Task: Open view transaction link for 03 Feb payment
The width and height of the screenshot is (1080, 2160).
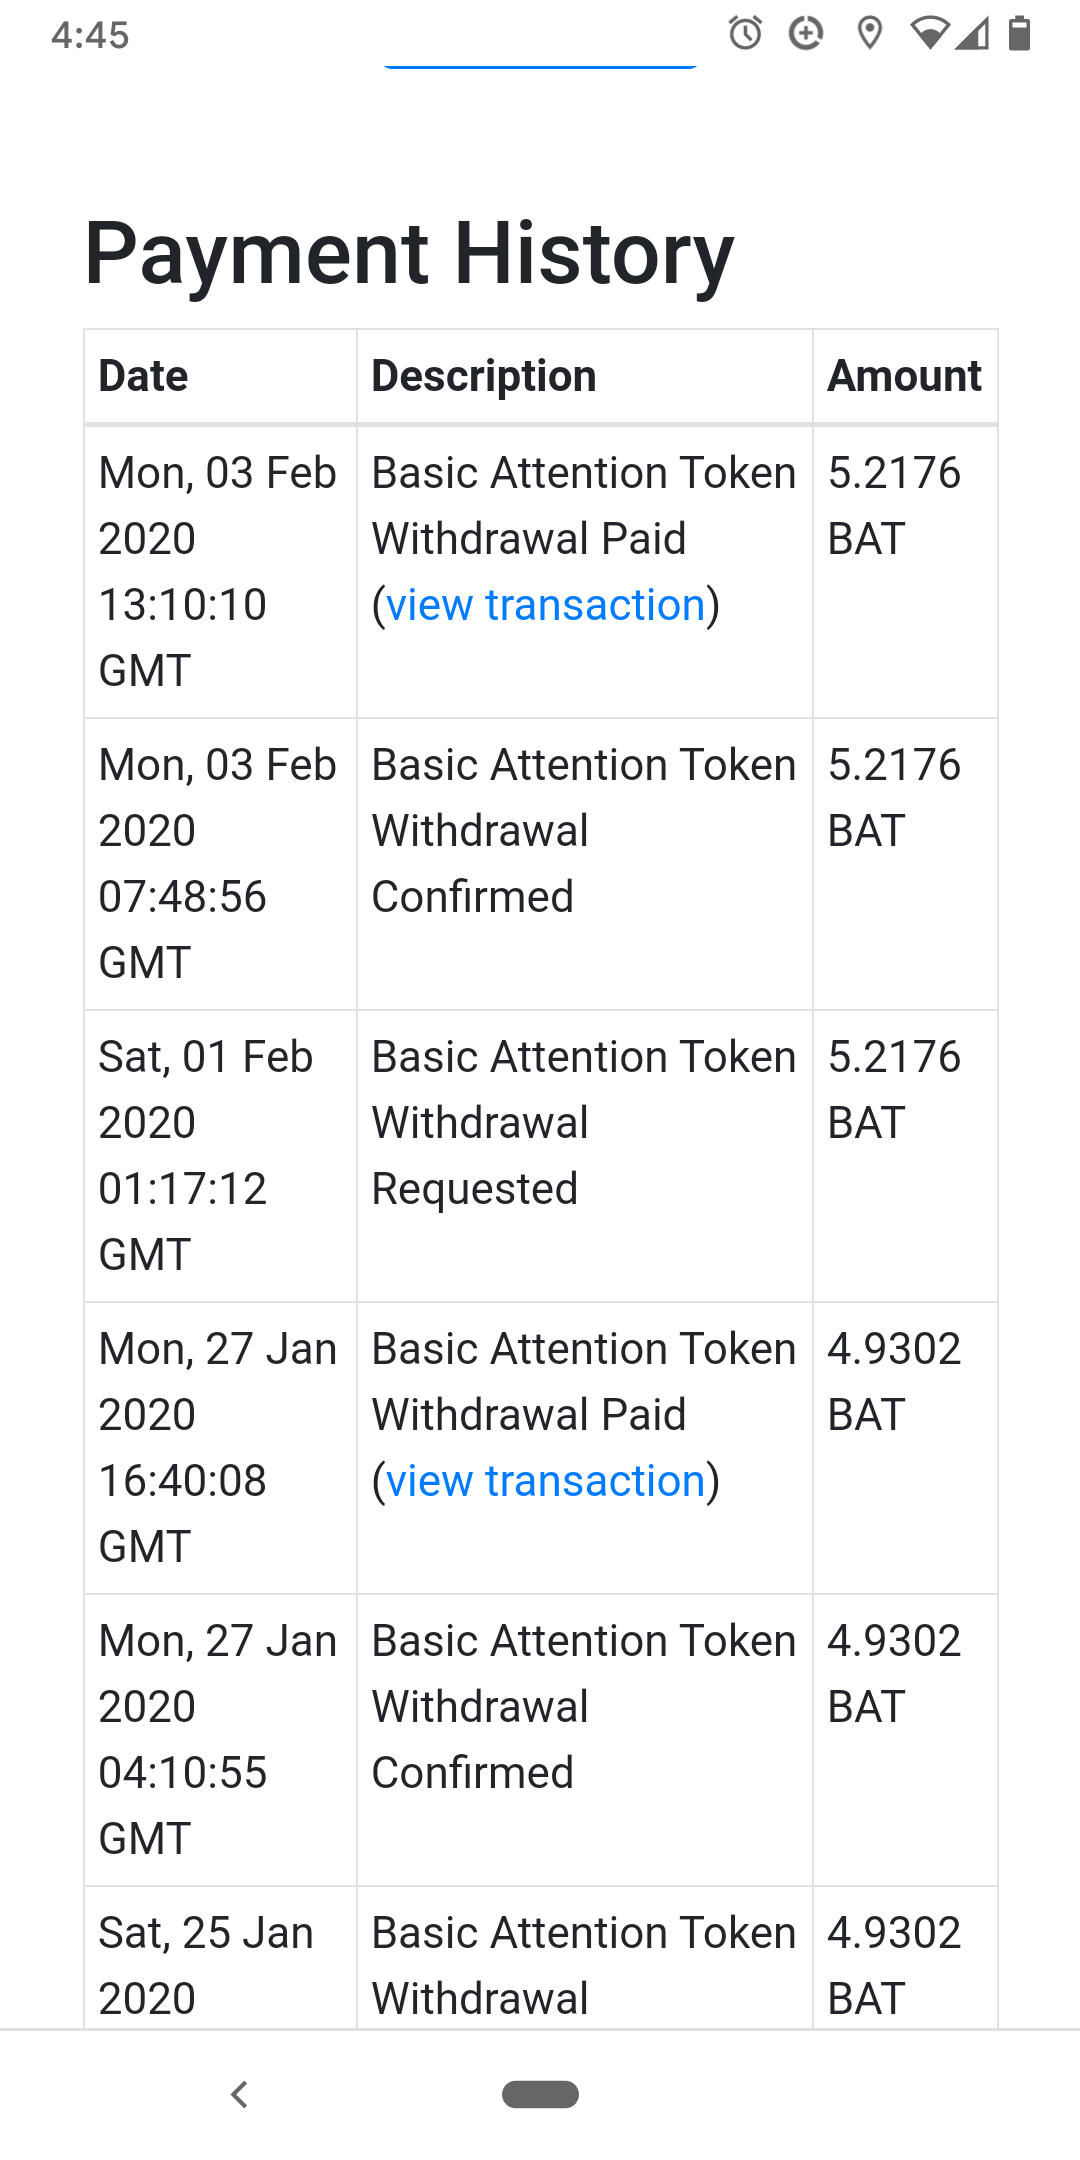Action: point(546,605)
